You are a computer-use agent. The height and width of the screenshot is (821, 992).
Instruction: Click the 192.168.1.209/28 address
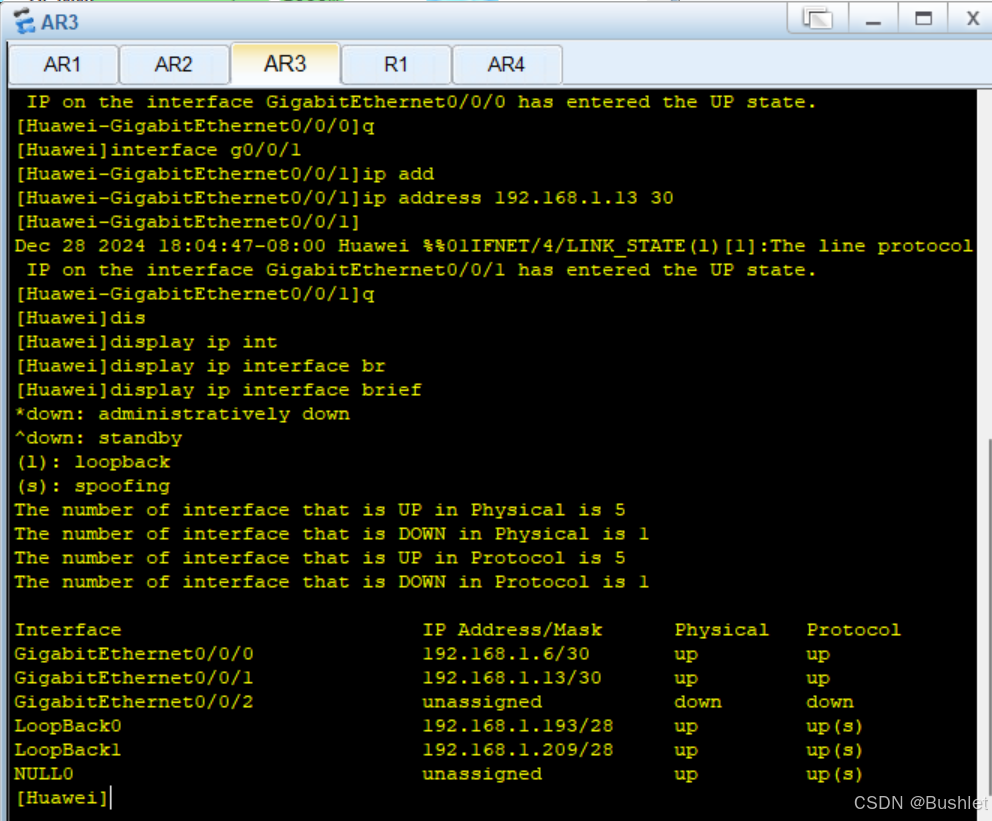click(518, 750)
